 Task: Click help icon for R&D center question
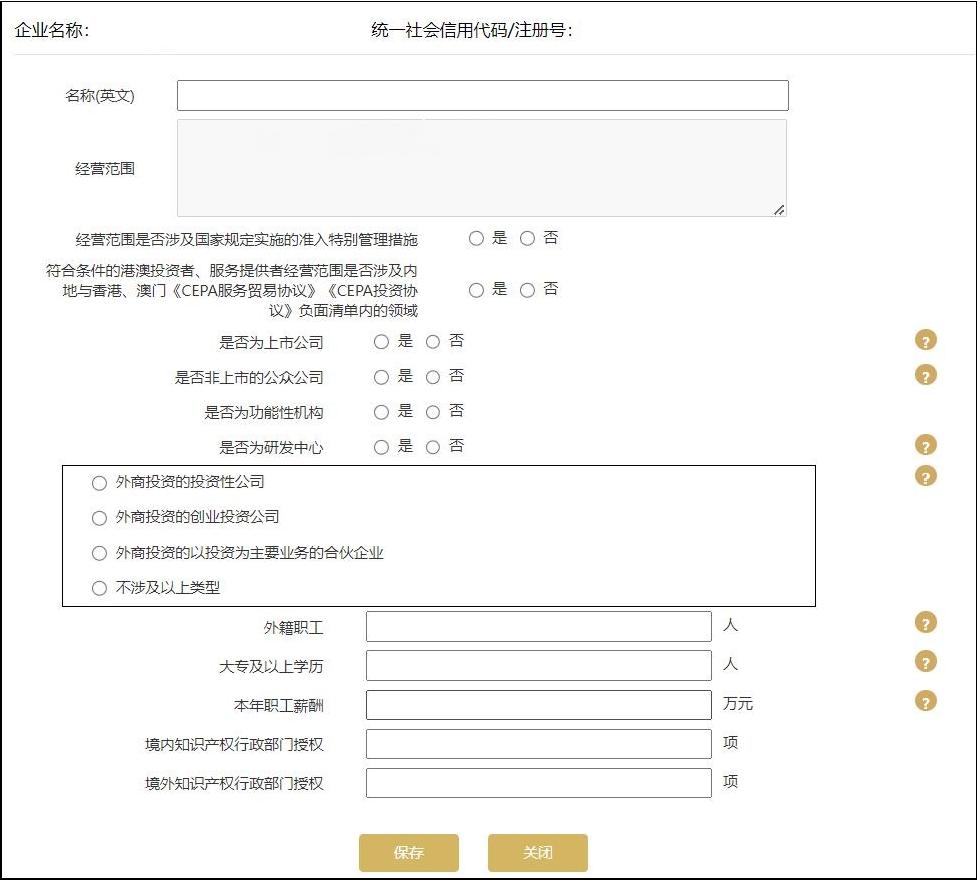click(925, 445)
